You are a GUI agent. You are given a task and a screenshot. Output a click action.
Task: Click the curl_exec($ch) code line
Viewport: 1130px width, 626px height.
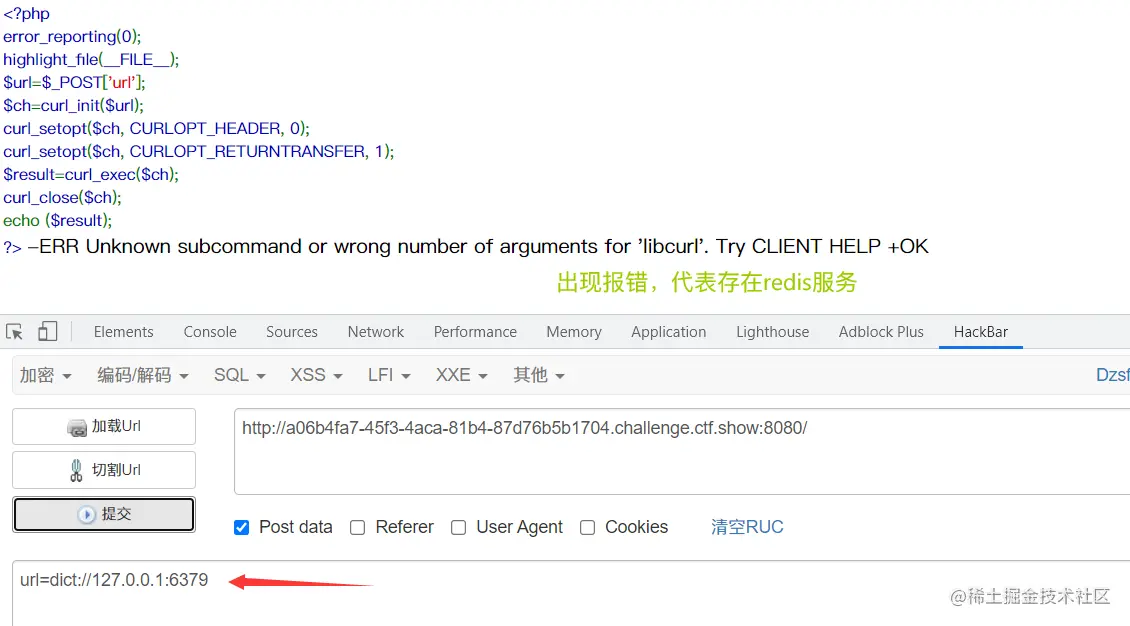(x=91, y=174)
